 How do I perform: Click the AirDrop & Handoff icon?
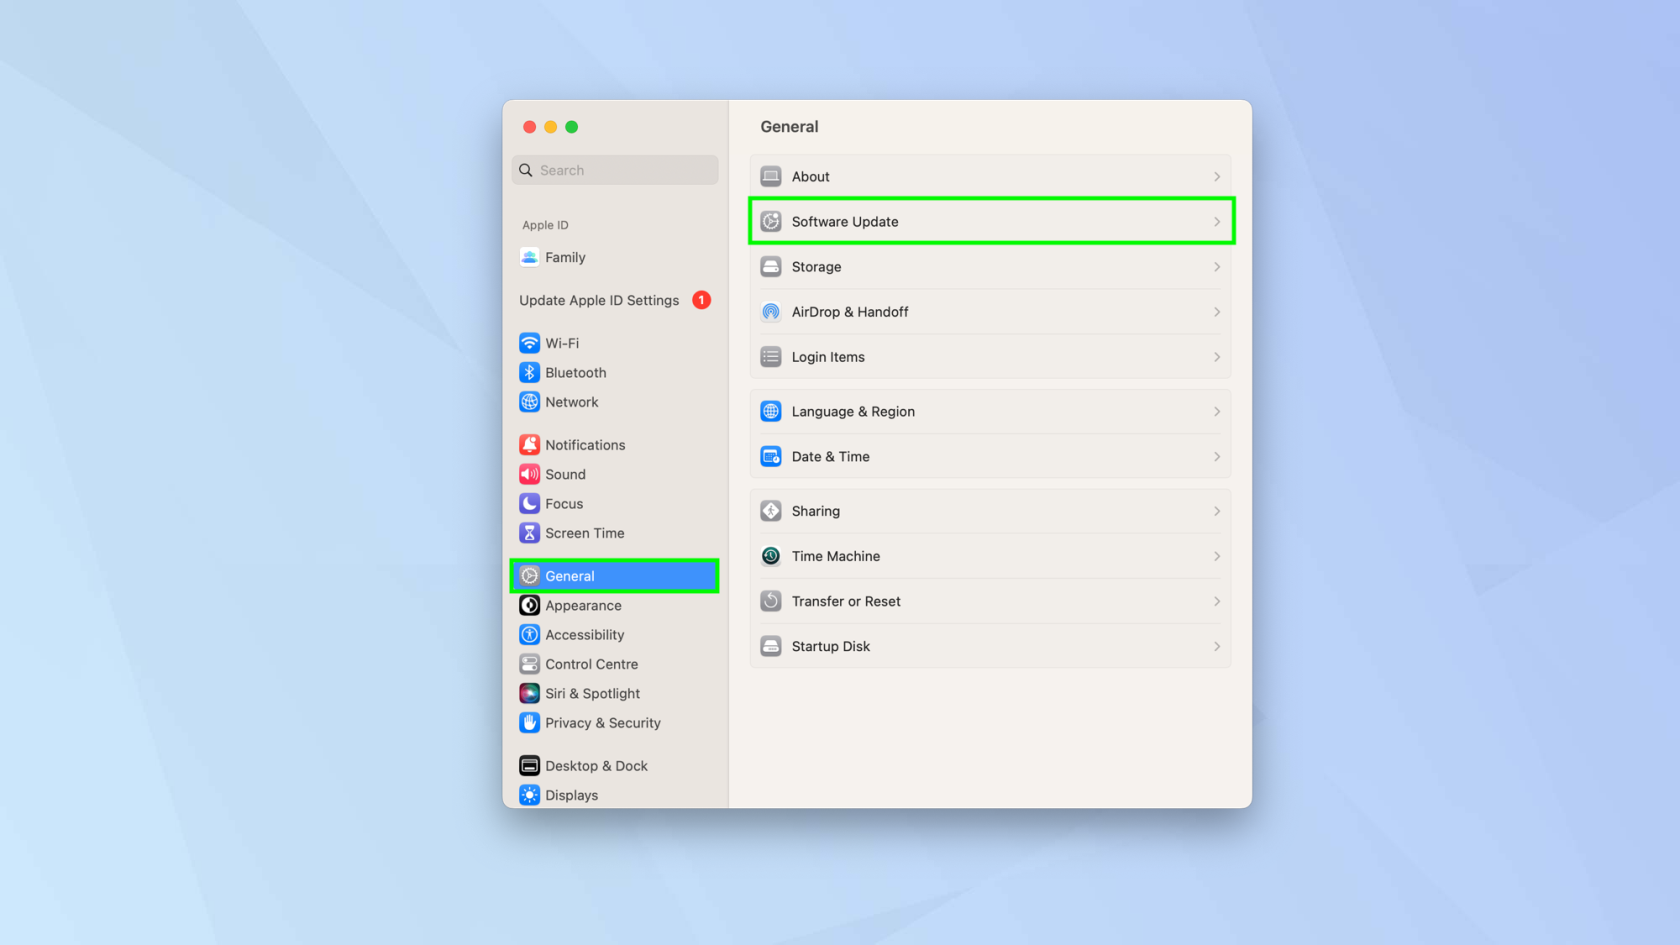click(x=770, y=312)
